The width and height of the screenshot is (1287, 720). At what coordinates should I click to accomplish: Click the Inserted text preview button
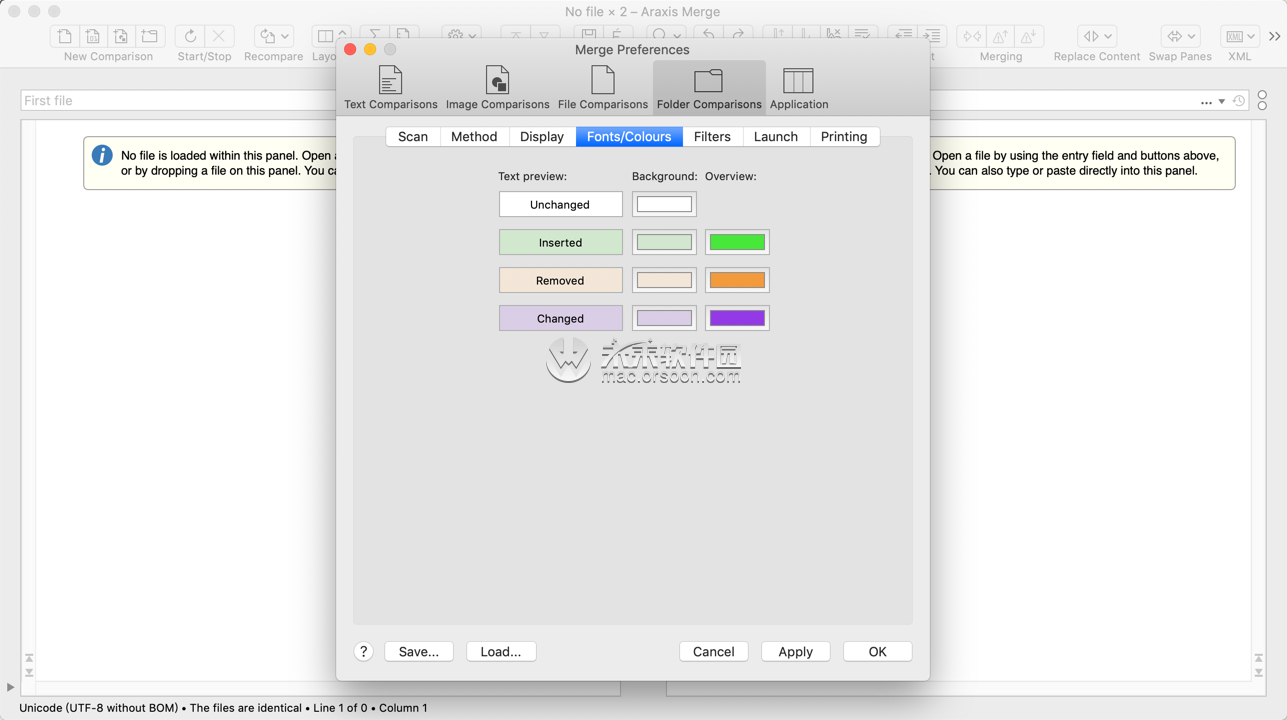pyautogui.click(x=560, y=242)
